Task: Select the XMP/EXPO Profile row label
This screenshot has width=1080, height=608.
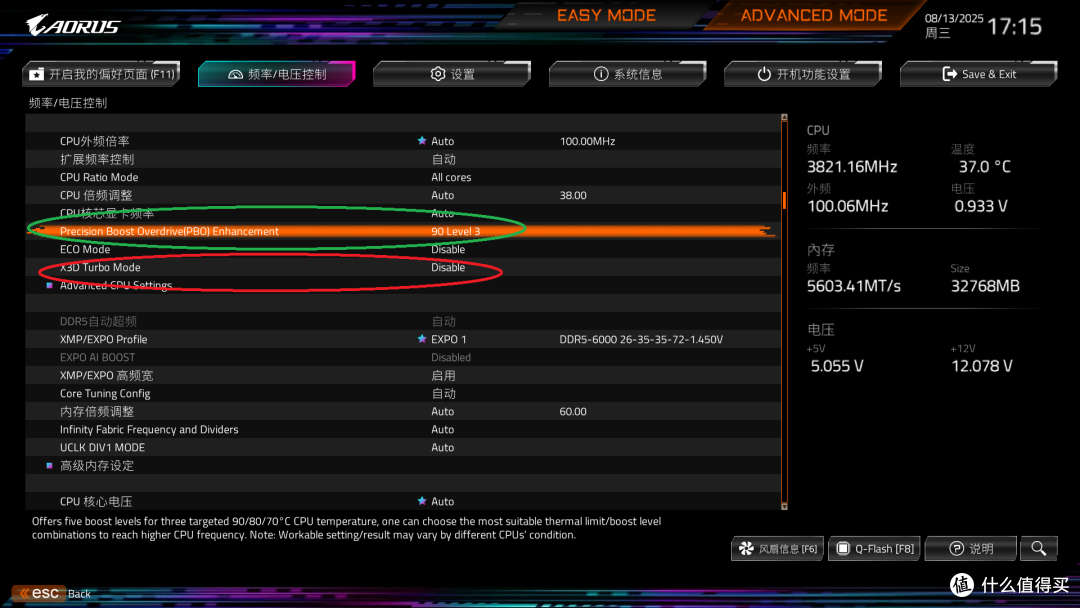Action: [103, 339]
